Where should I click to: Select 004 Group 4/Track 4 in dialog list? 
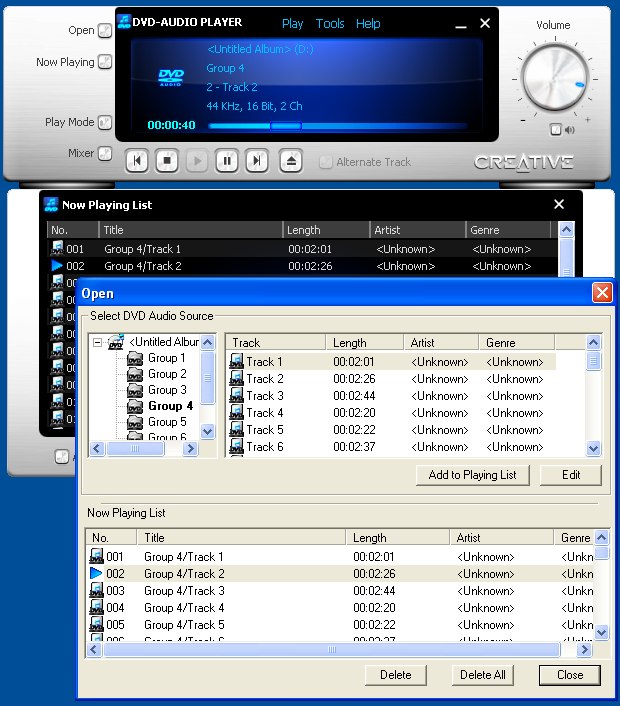(340, 608)
